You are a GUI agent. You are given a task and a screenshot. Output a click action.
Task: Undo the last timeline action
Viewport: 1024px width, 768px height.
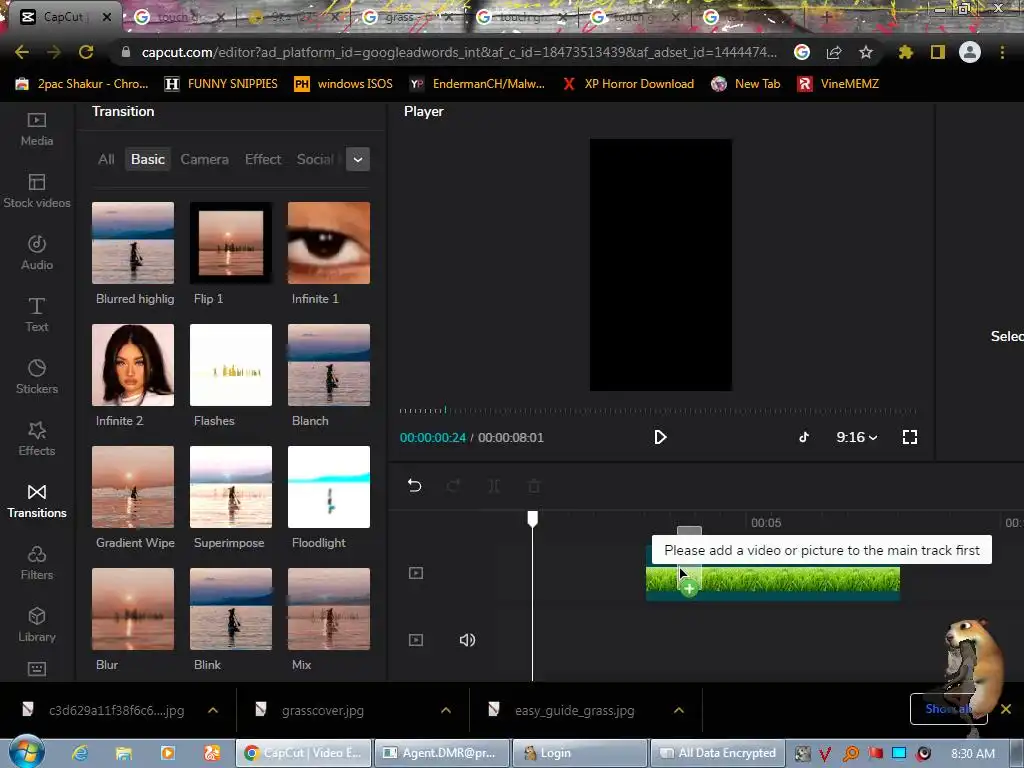point(415,485)
